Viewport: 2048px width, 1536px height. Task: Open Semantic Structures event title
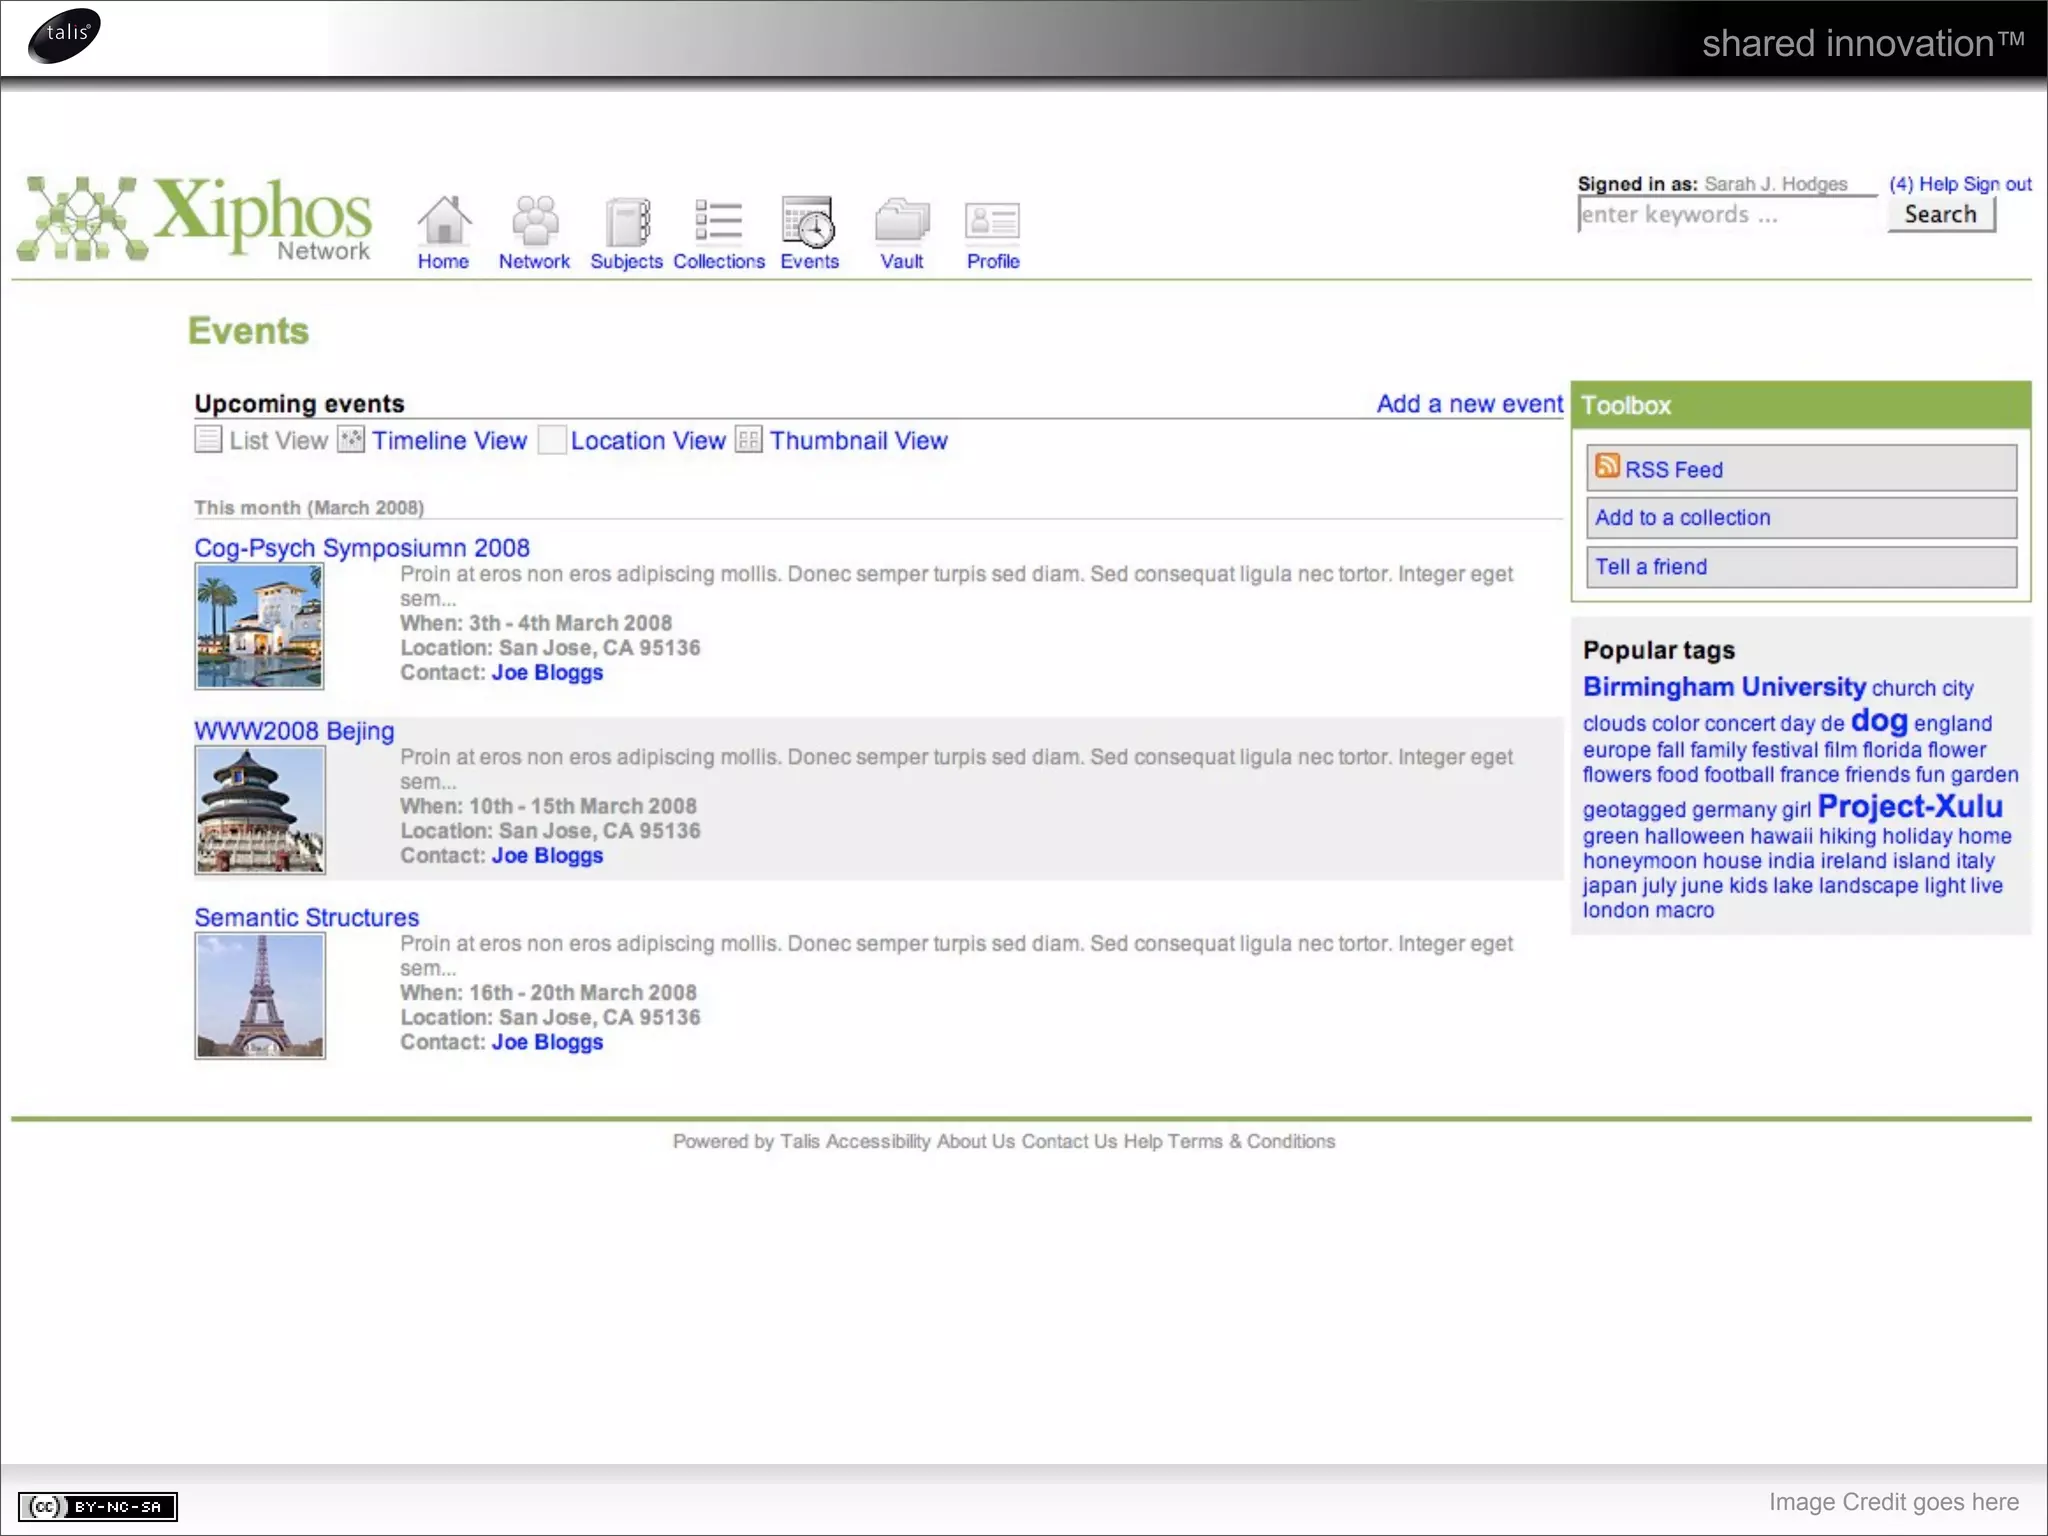pyautogui.click(x=306, y=917)
